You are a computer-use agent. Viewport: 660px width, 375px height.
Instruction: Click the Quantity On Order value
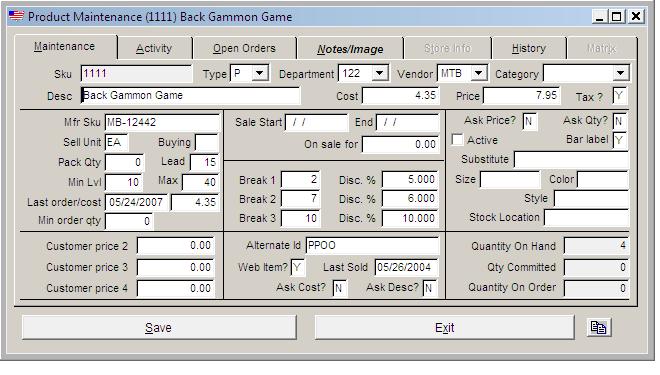(596, 288)
